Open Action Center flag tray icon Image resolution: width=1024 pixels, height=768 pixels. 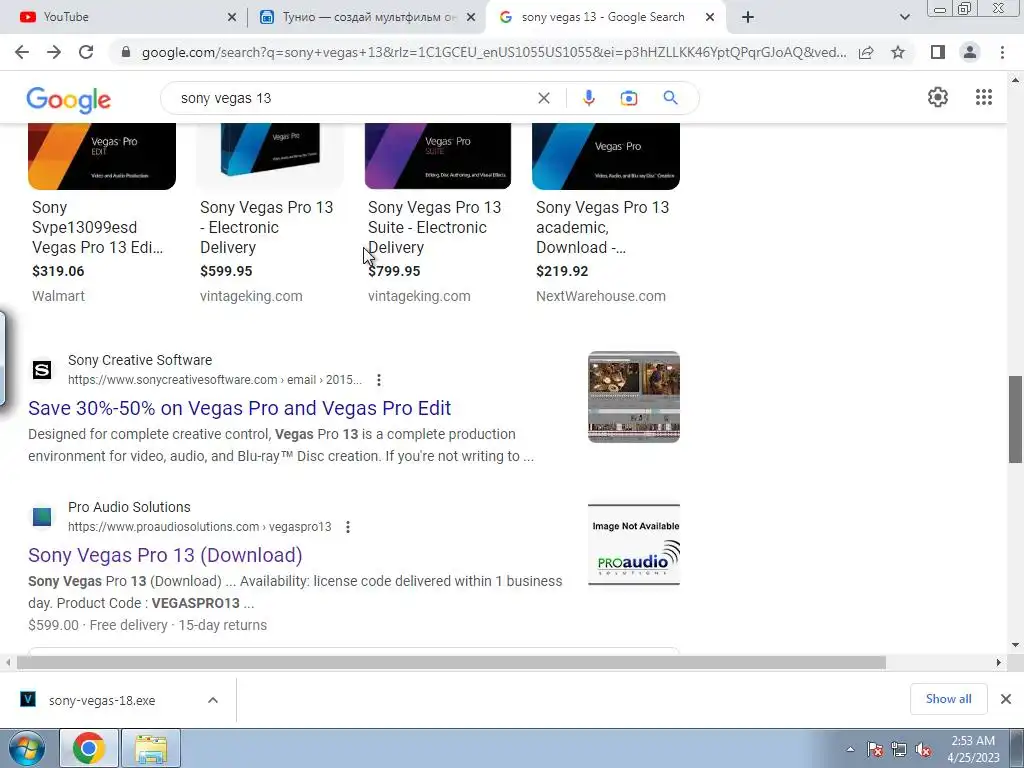coord(875,750)
